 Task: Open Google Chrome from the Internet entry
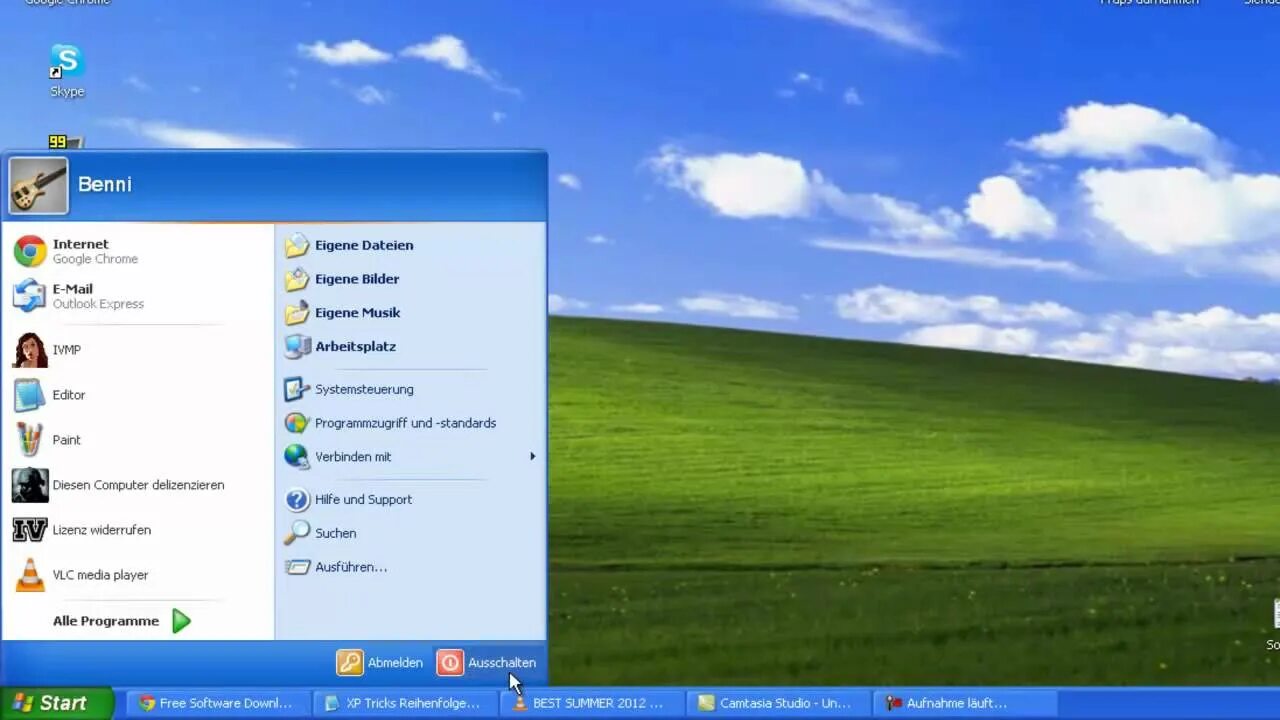(x=30, y=251)
